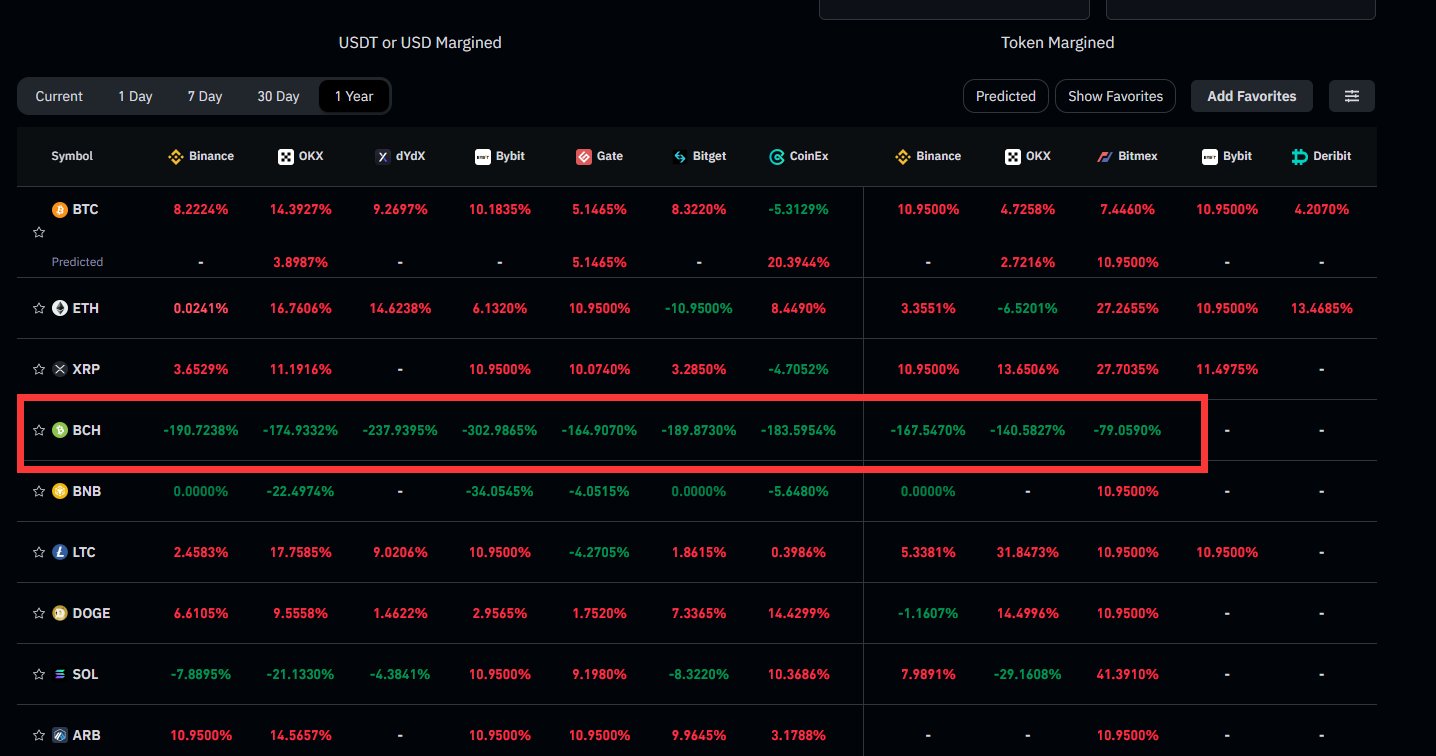Click the DOGE coin icon

pyautogui.click(x=60, y=613)
